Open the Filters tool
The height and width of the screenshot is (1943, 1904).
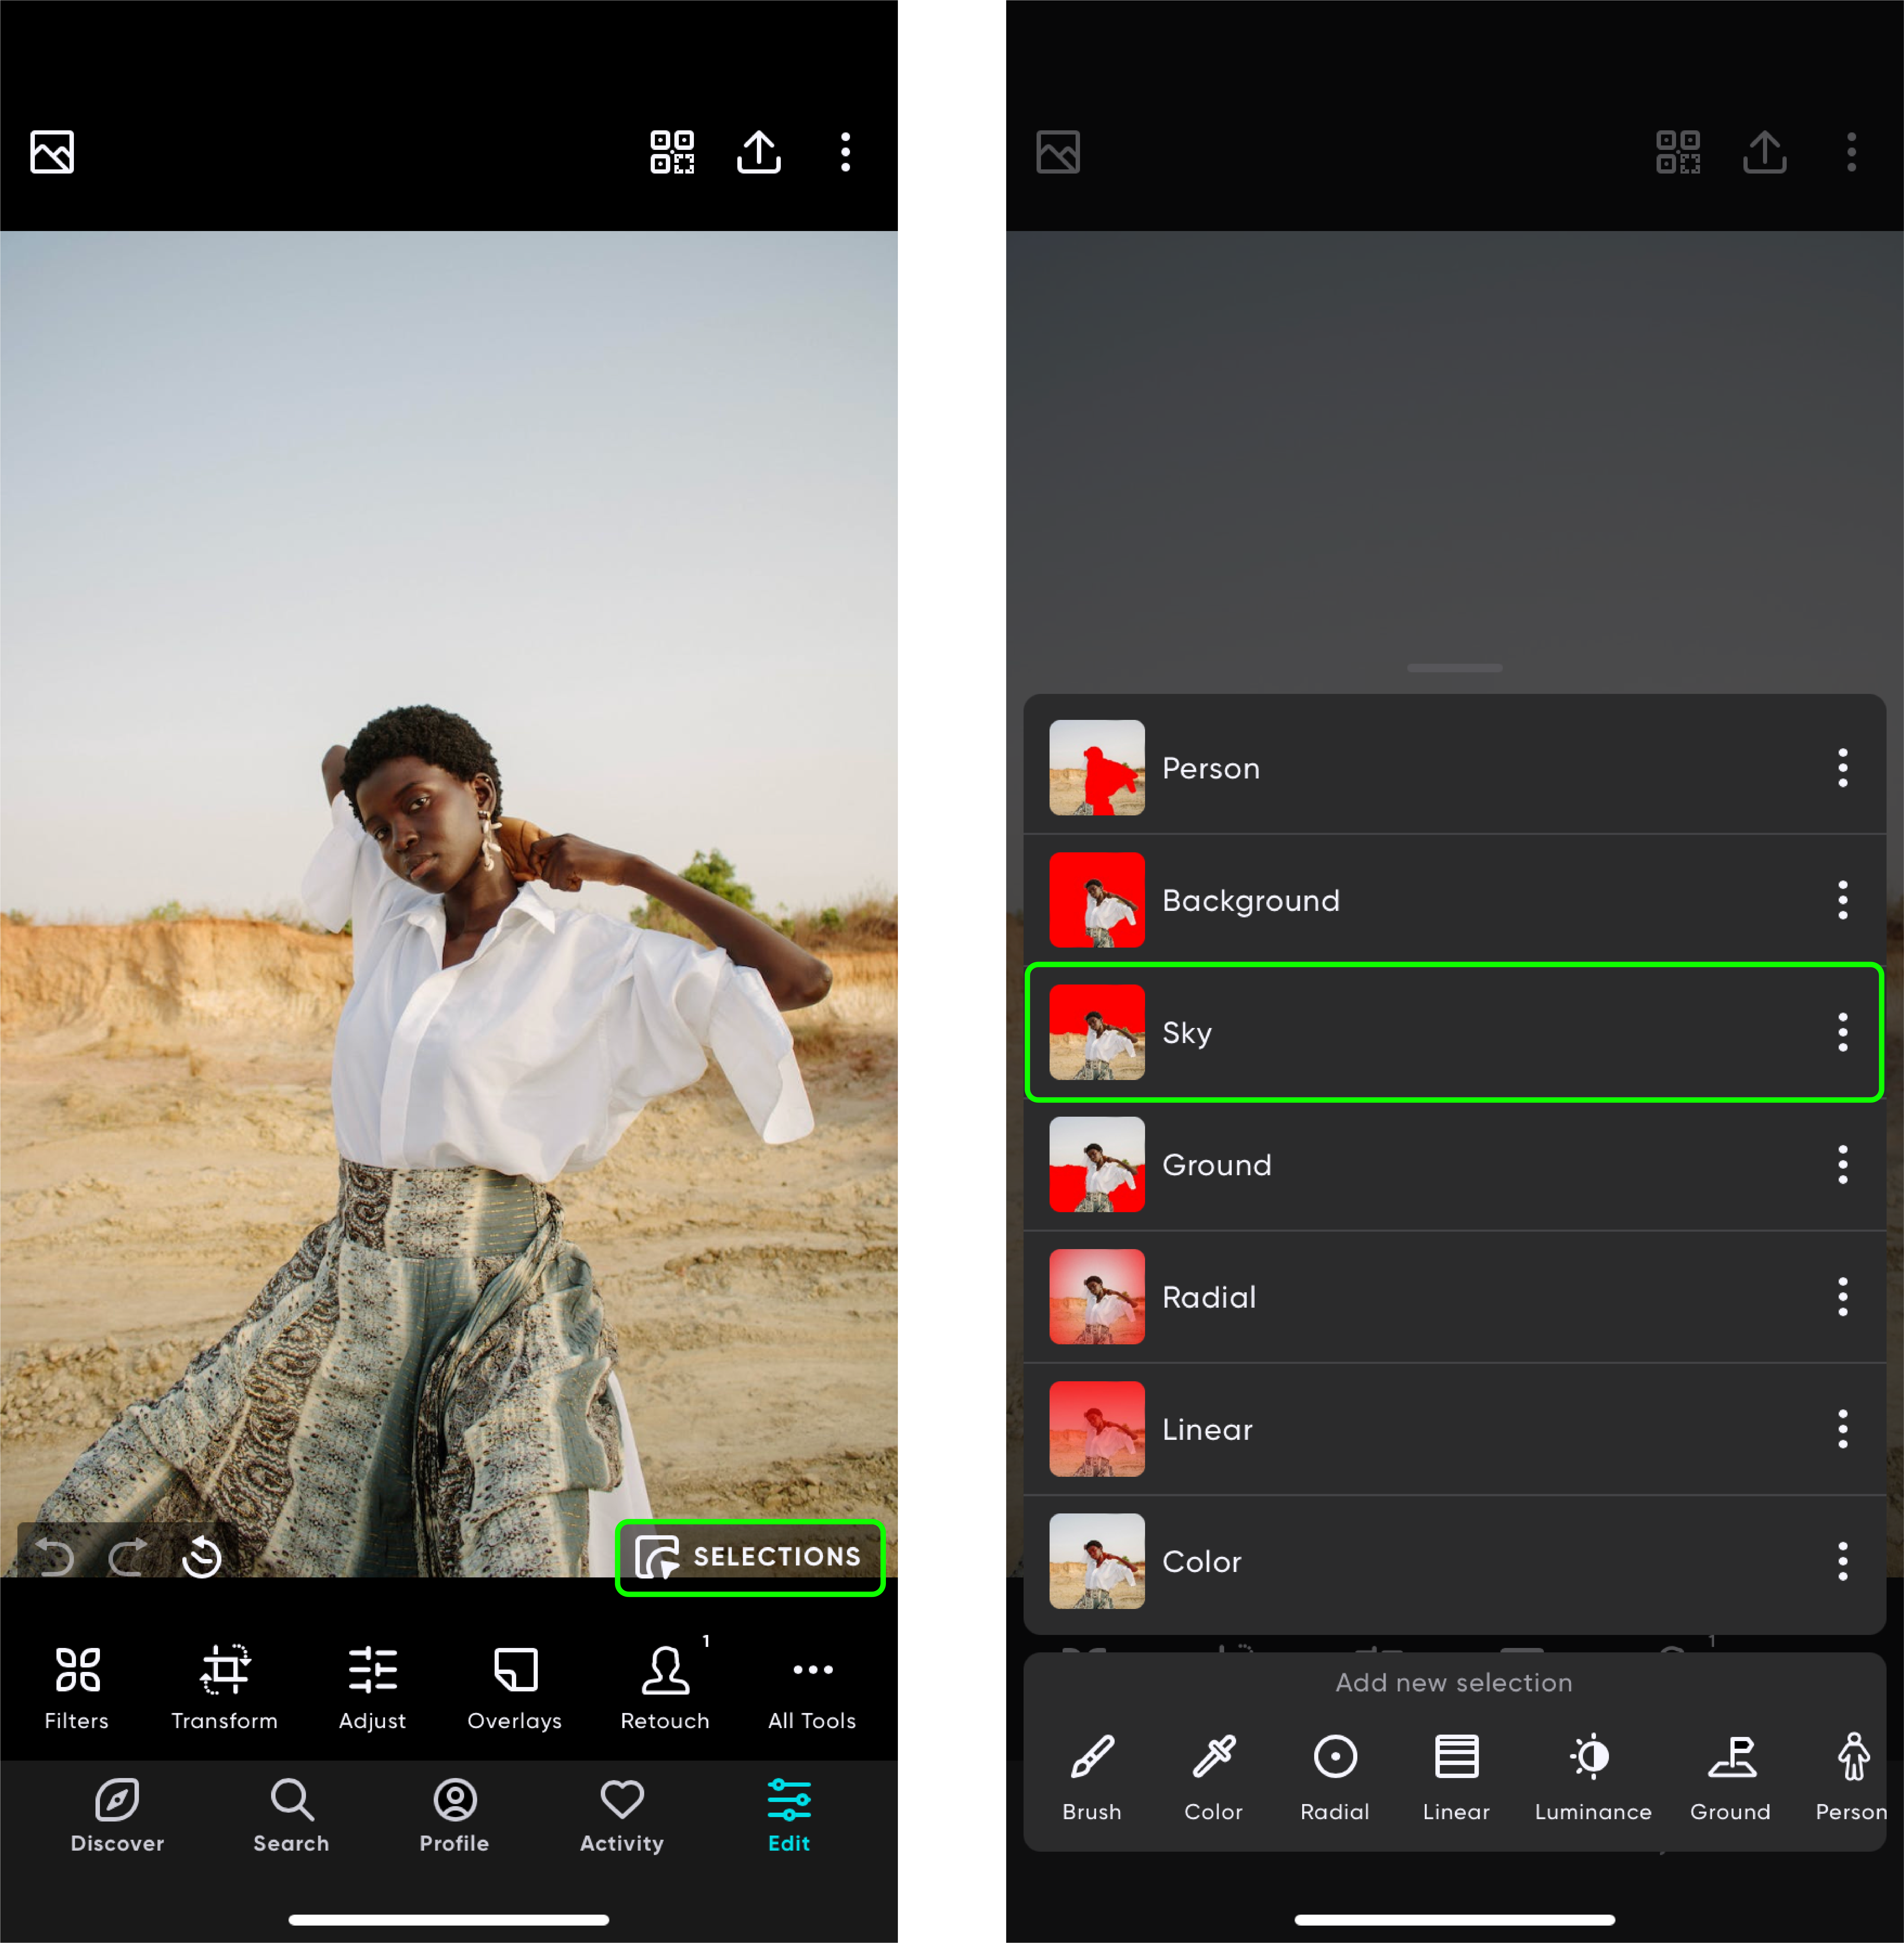77,1688
